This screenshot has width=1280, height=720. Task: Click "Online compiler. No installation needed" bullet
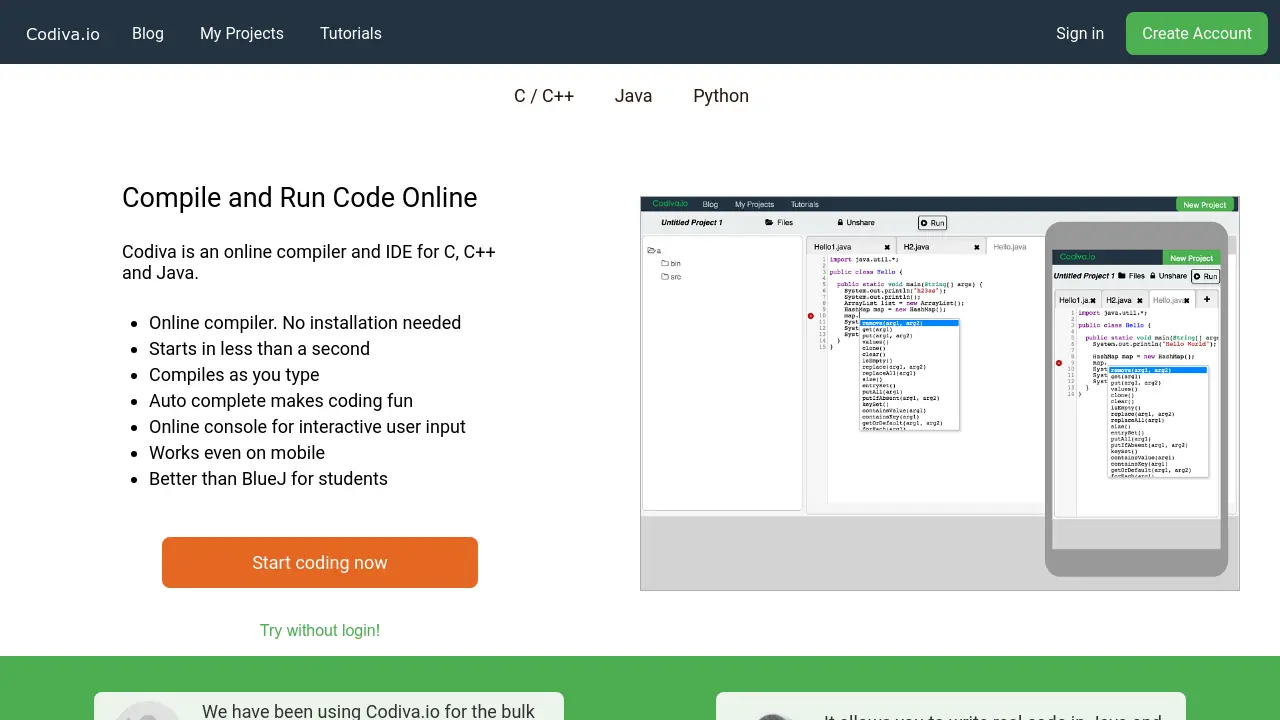point(305,323)
